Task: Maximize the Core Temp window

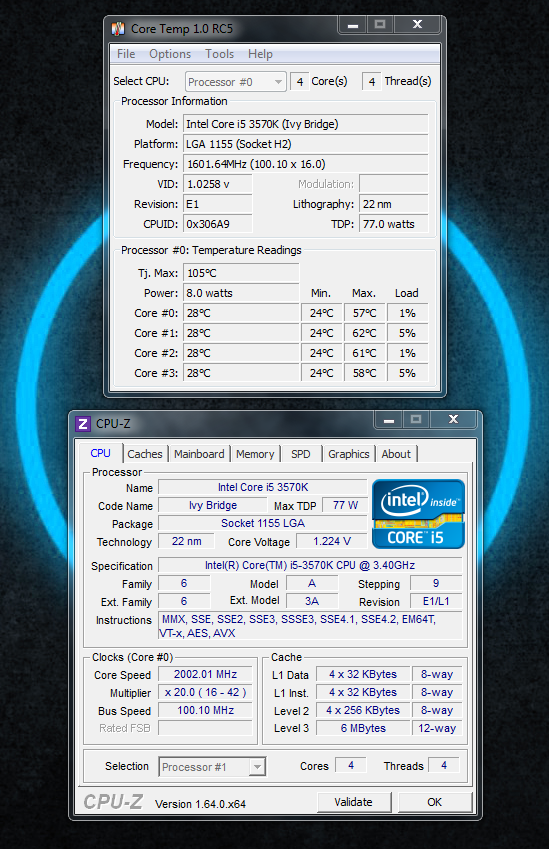Action: 380,24
